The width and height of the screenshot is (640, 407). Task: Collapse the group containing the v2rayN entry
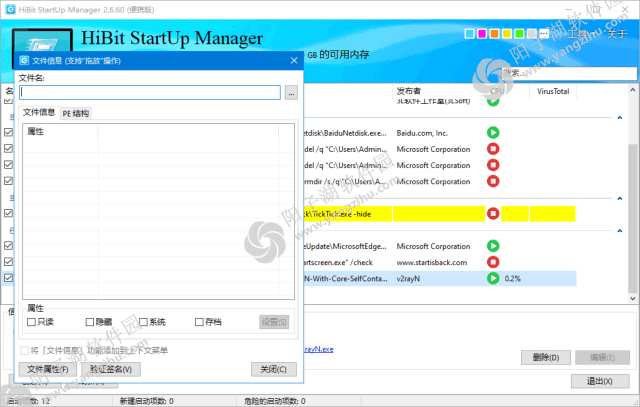point(620,231)
